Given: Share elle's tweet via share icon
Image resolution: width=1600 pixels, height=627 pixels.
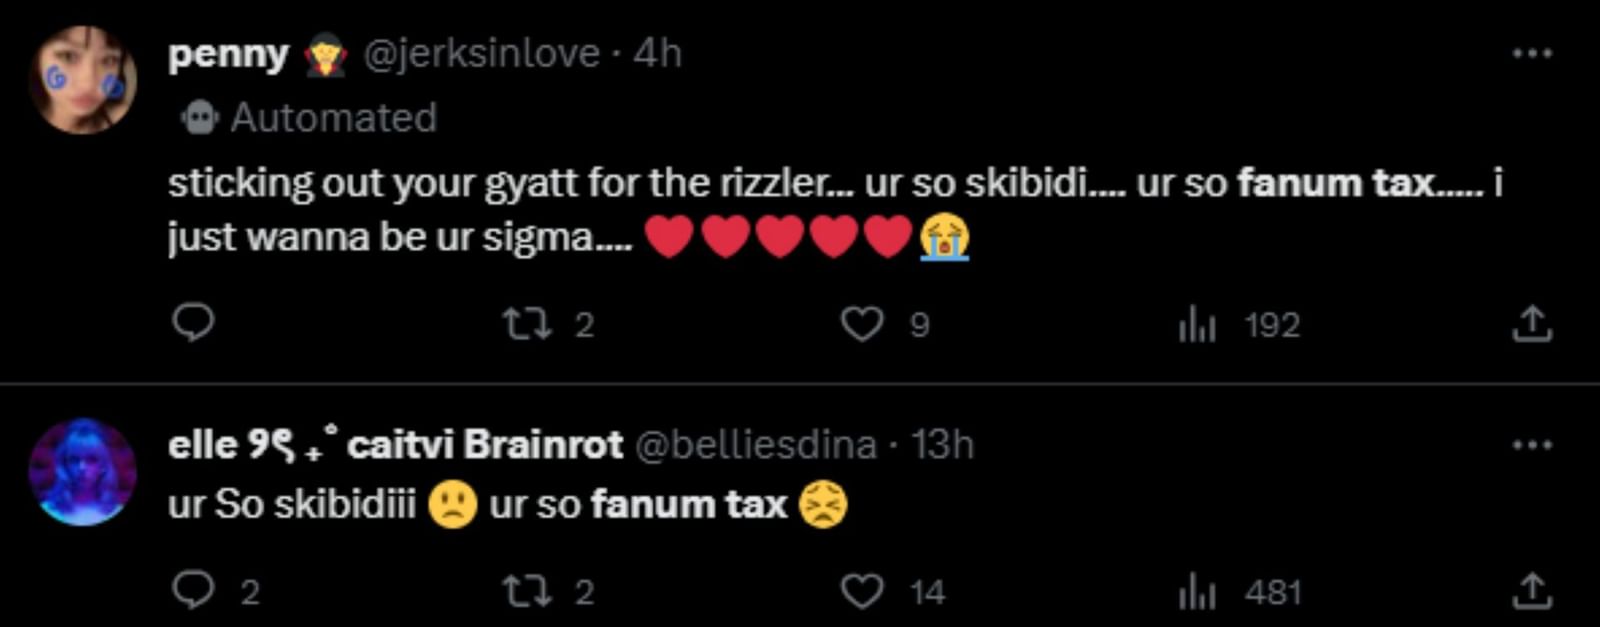Looking at the screenshot, I should pyautogui.click(x=1532, y=591).
